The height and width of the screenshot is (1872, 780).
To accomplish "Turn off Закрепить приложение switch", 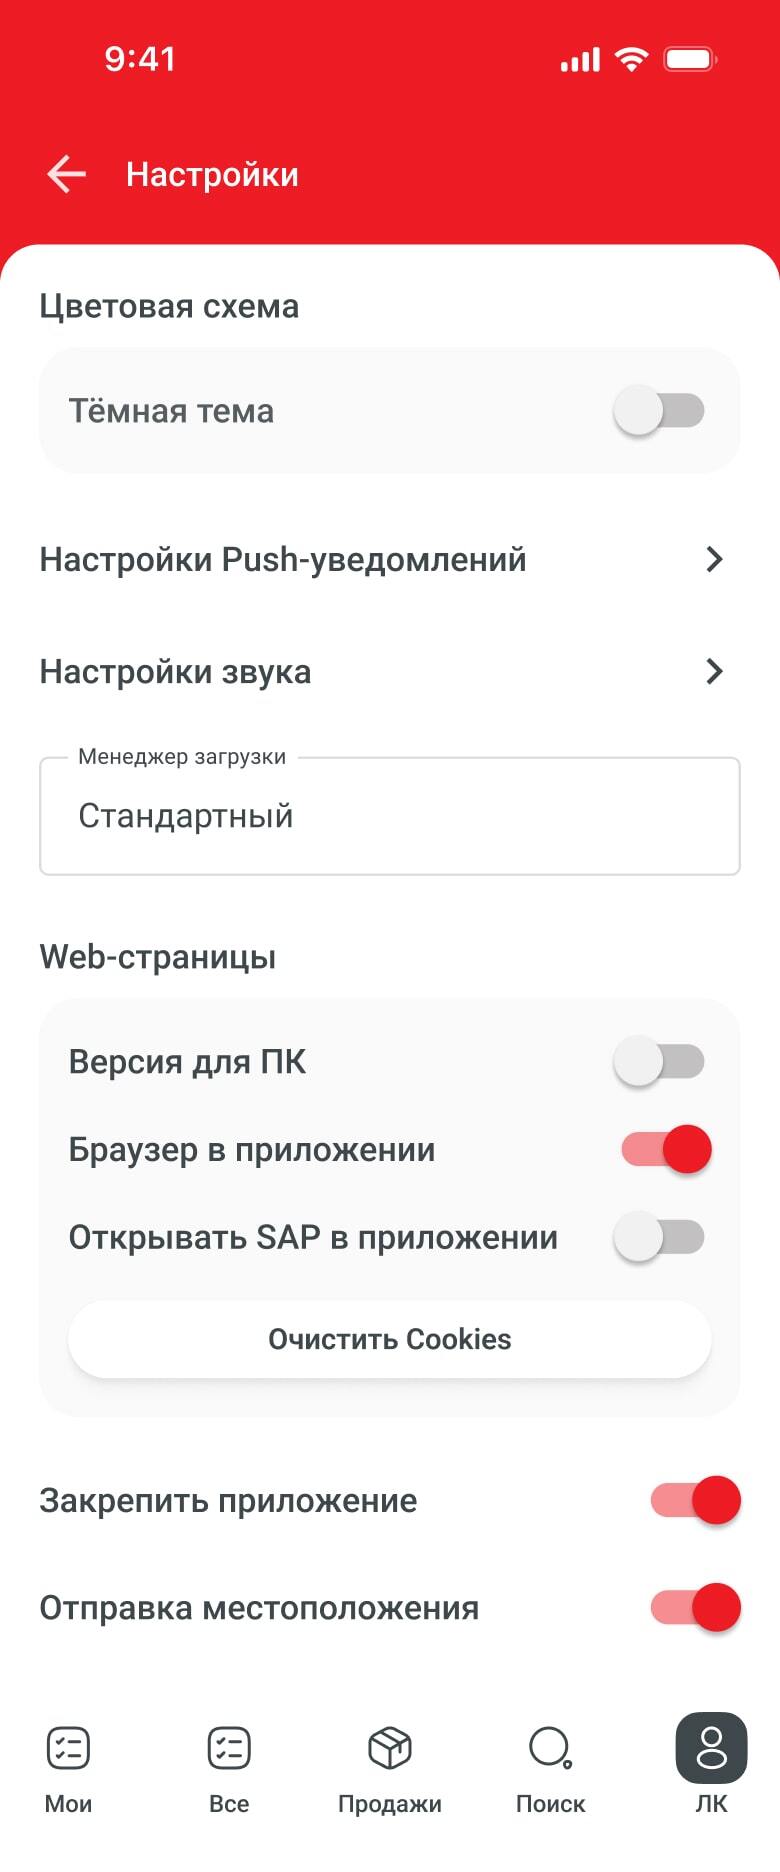I will [695, 1500].
